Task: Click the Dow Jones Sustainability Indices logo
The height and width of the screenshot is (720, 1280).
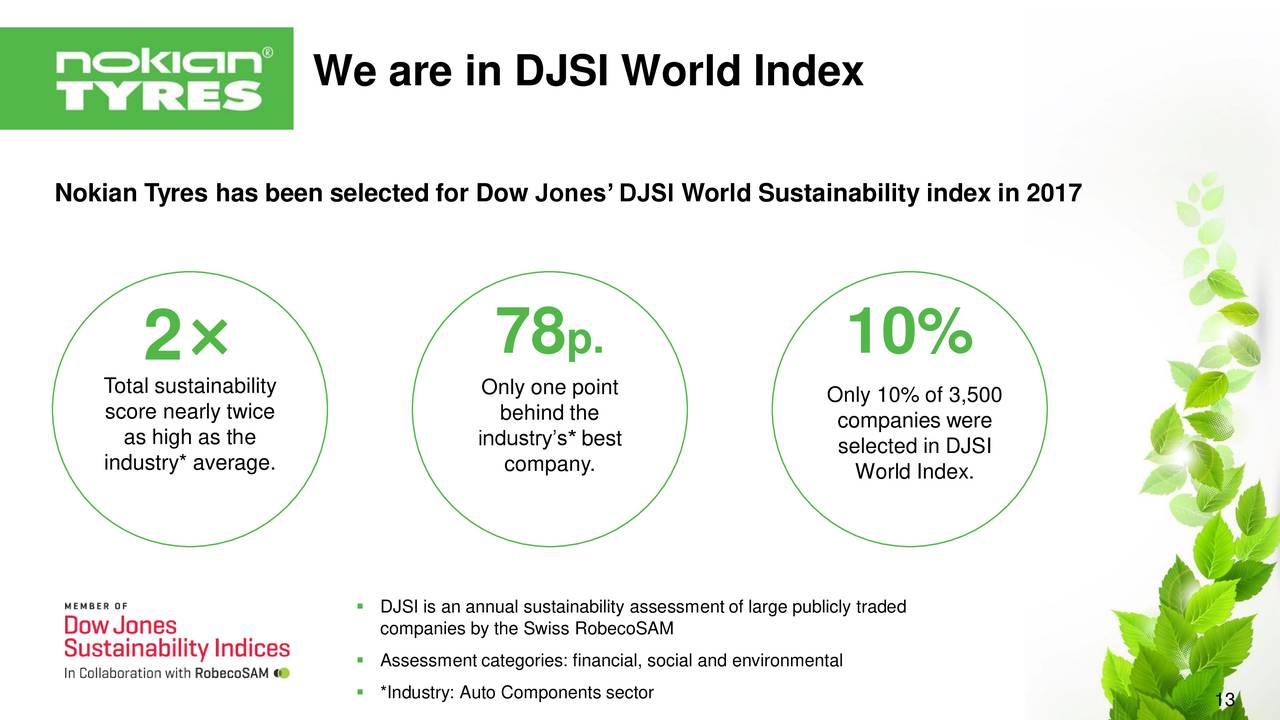Action: click(x=177, y=641)
